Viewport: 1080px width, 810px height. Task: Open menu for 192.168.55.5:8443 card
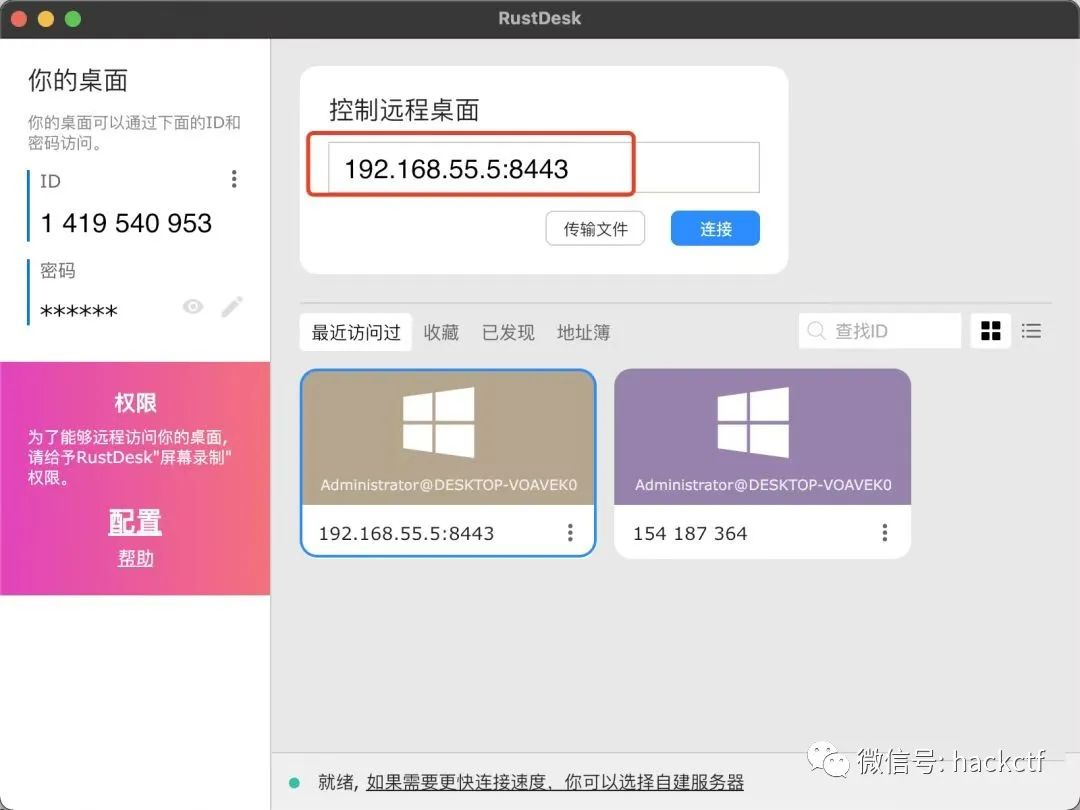click(570, 532)
